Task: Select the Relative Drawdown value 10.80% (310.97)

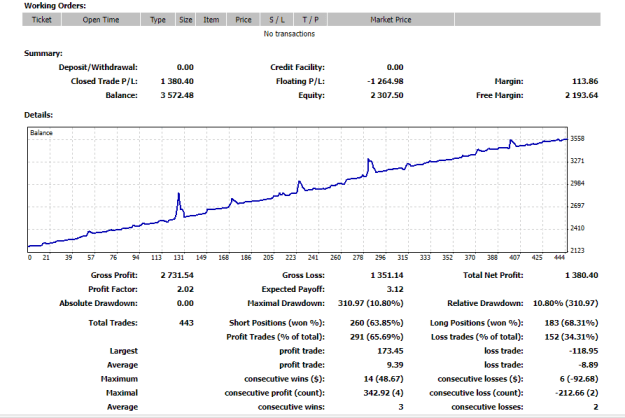Action: tap(566, 303)
